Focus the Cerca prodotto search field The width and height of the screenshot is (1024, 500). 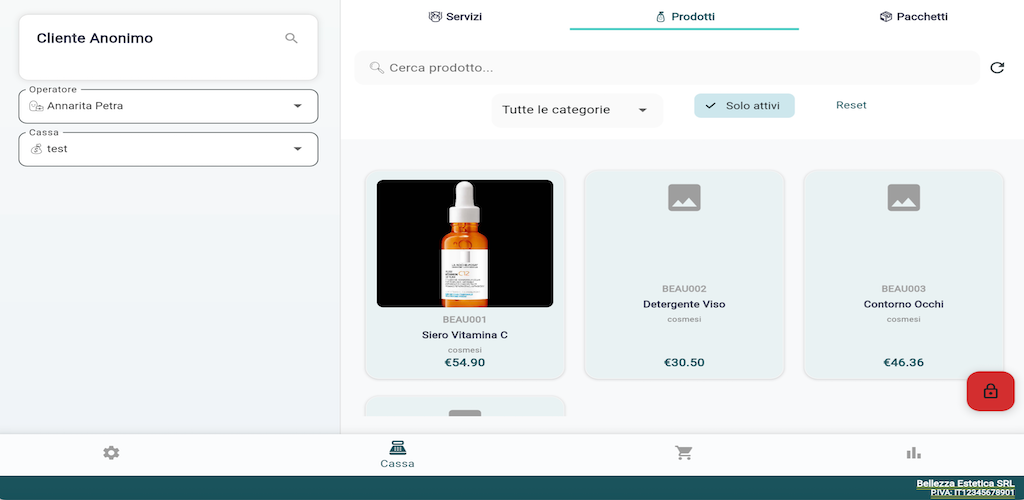click(667, 68)
